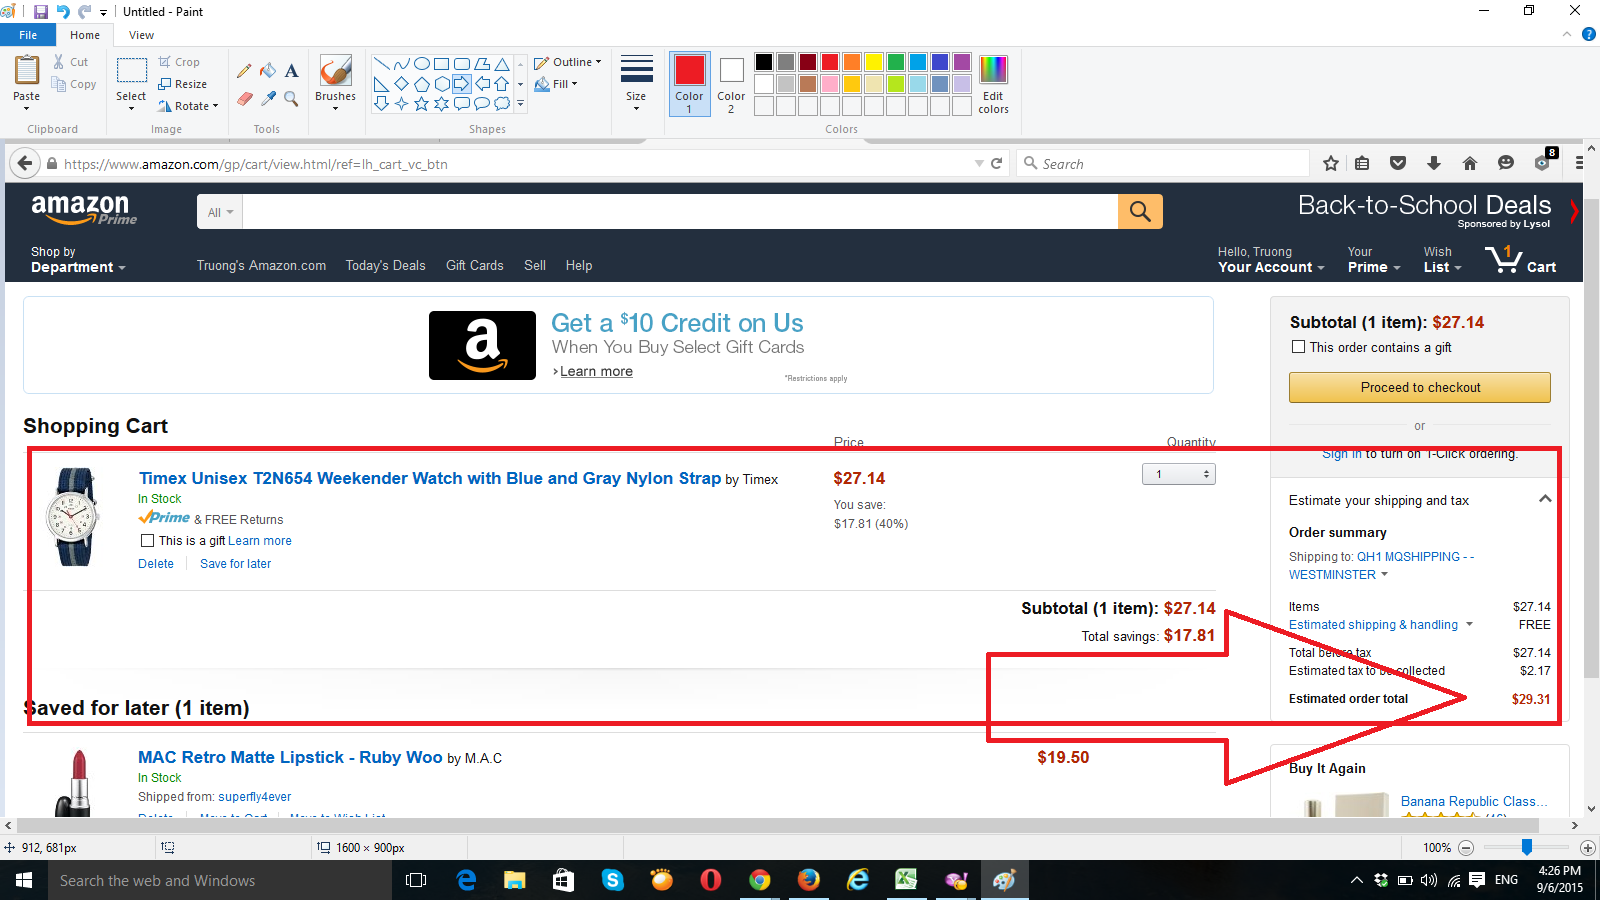
Task: Click the Copy icon
Action: click(x=59, y=84)
